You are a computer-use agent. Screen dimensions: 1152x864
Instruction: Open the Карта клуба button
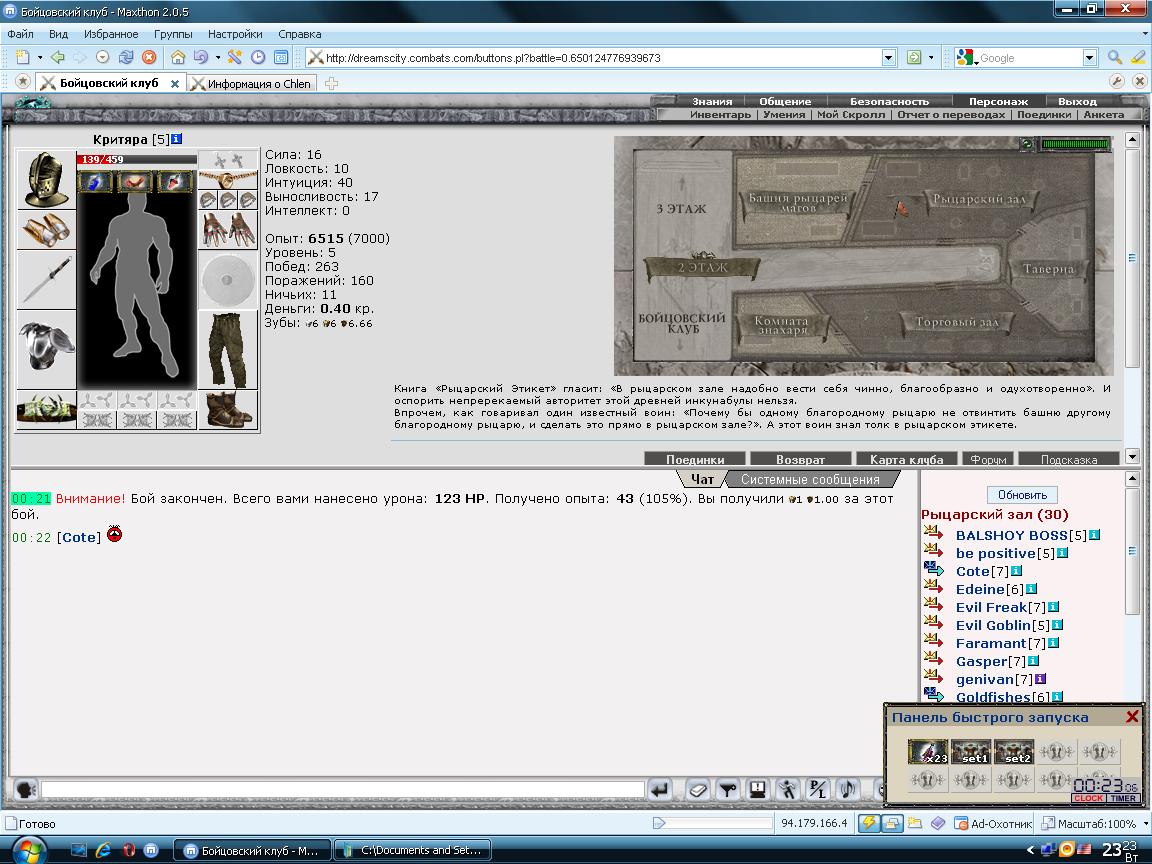[906, 459]
